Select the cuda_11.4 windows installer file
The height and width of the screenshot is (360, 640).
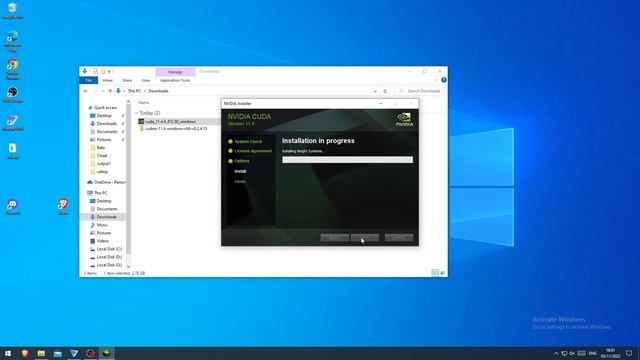(x=170, y=122)
